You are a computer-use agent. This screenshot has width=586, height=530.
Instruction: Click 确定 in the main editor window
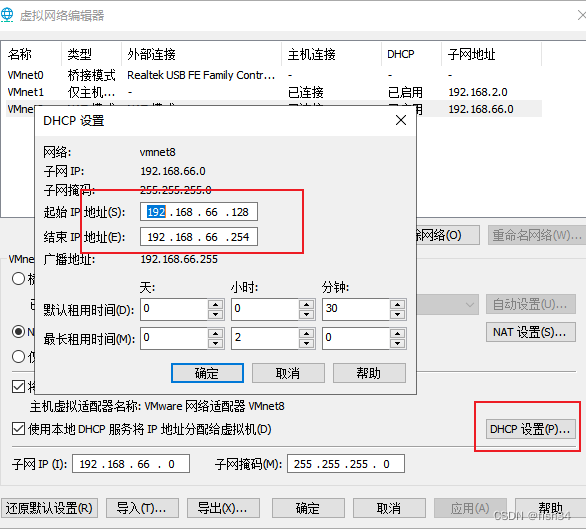[308, 508]
